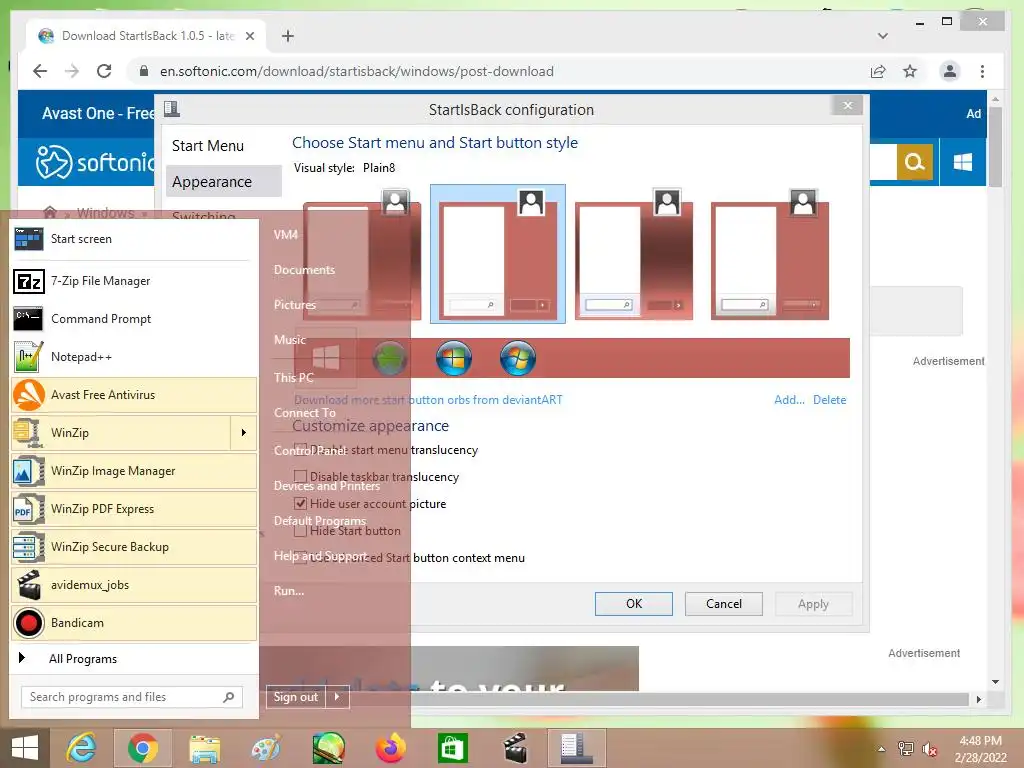This screenshot has width=1024, height=768.
Task: Select the green clover start orb
Action: point(390,358)
